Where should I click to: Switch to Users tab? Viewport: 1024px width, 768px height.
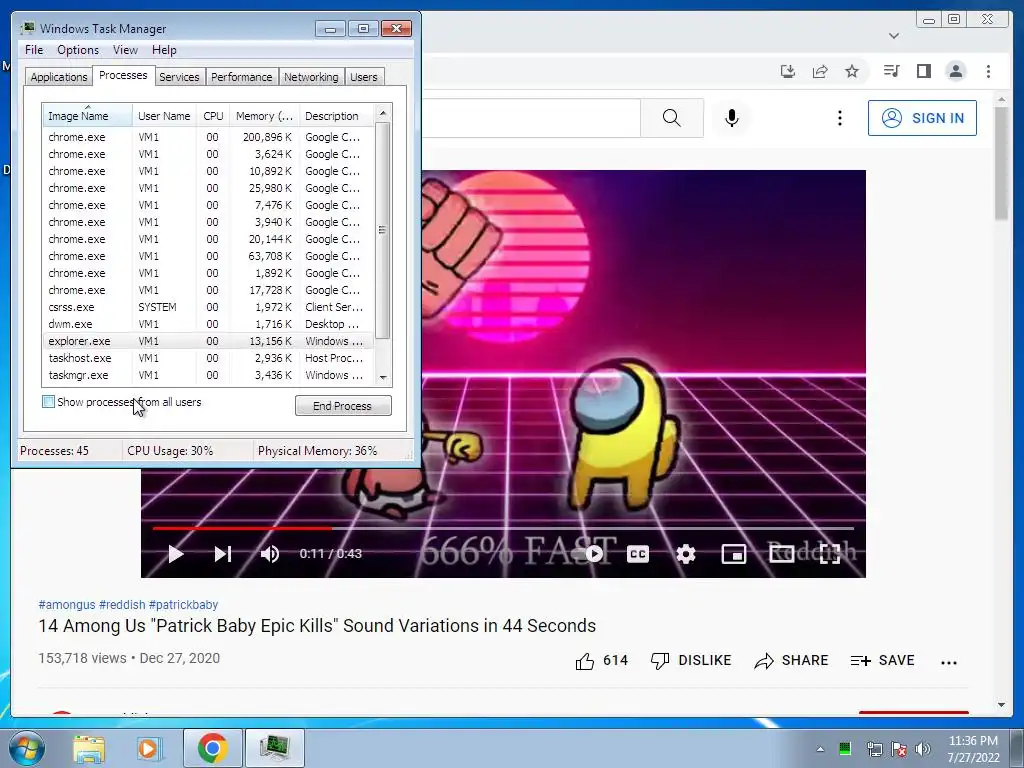(x=363, y=77)
